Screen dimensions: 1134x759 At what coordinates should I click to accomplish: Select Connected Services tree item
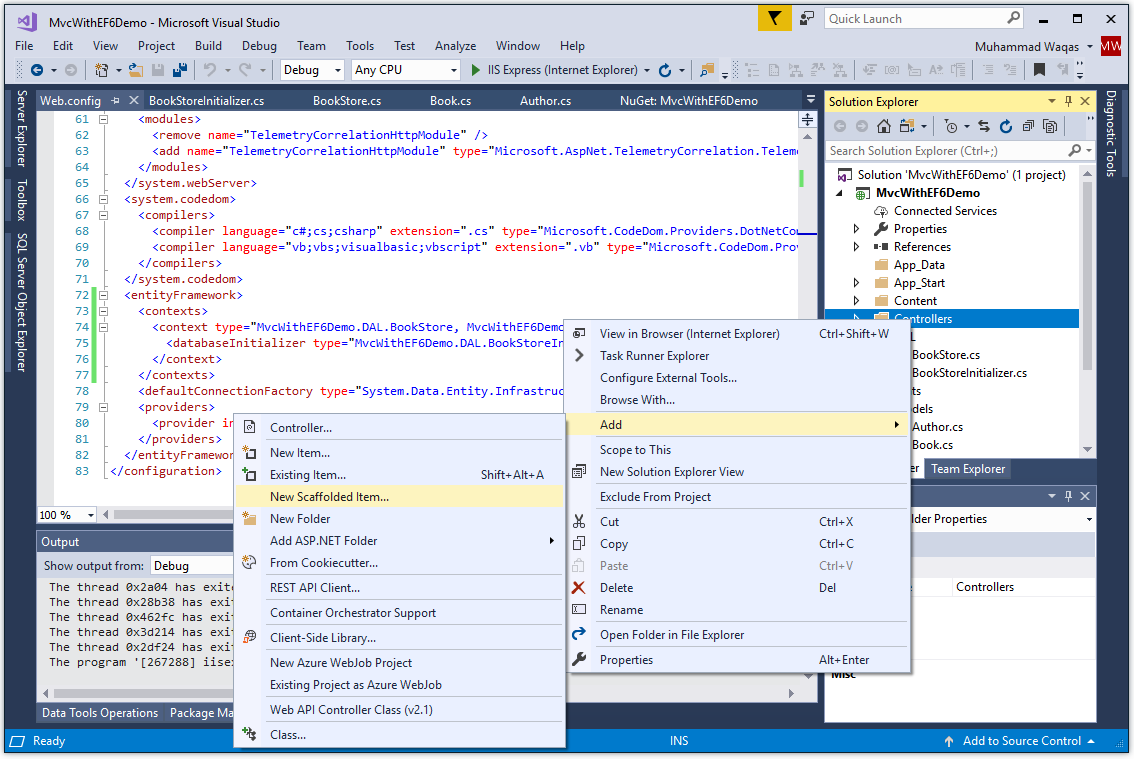coord(945,211)
